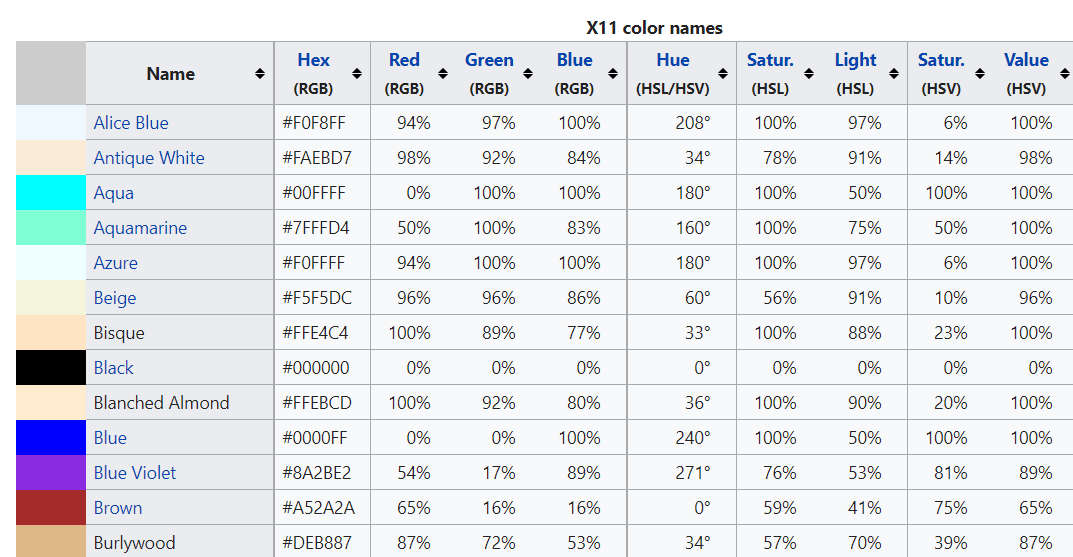Open the Light header link
This screenshot has width=1073, height=557.
(x=855, y=60)
